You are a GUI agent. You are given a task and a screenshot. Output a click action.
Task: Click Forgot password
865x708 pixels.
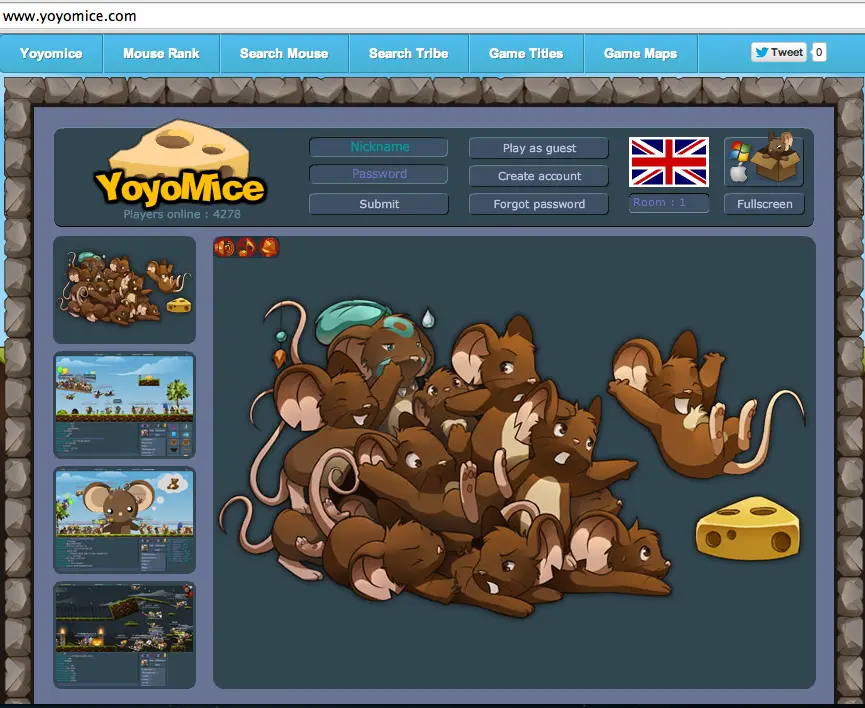click(x=539, y=204)
